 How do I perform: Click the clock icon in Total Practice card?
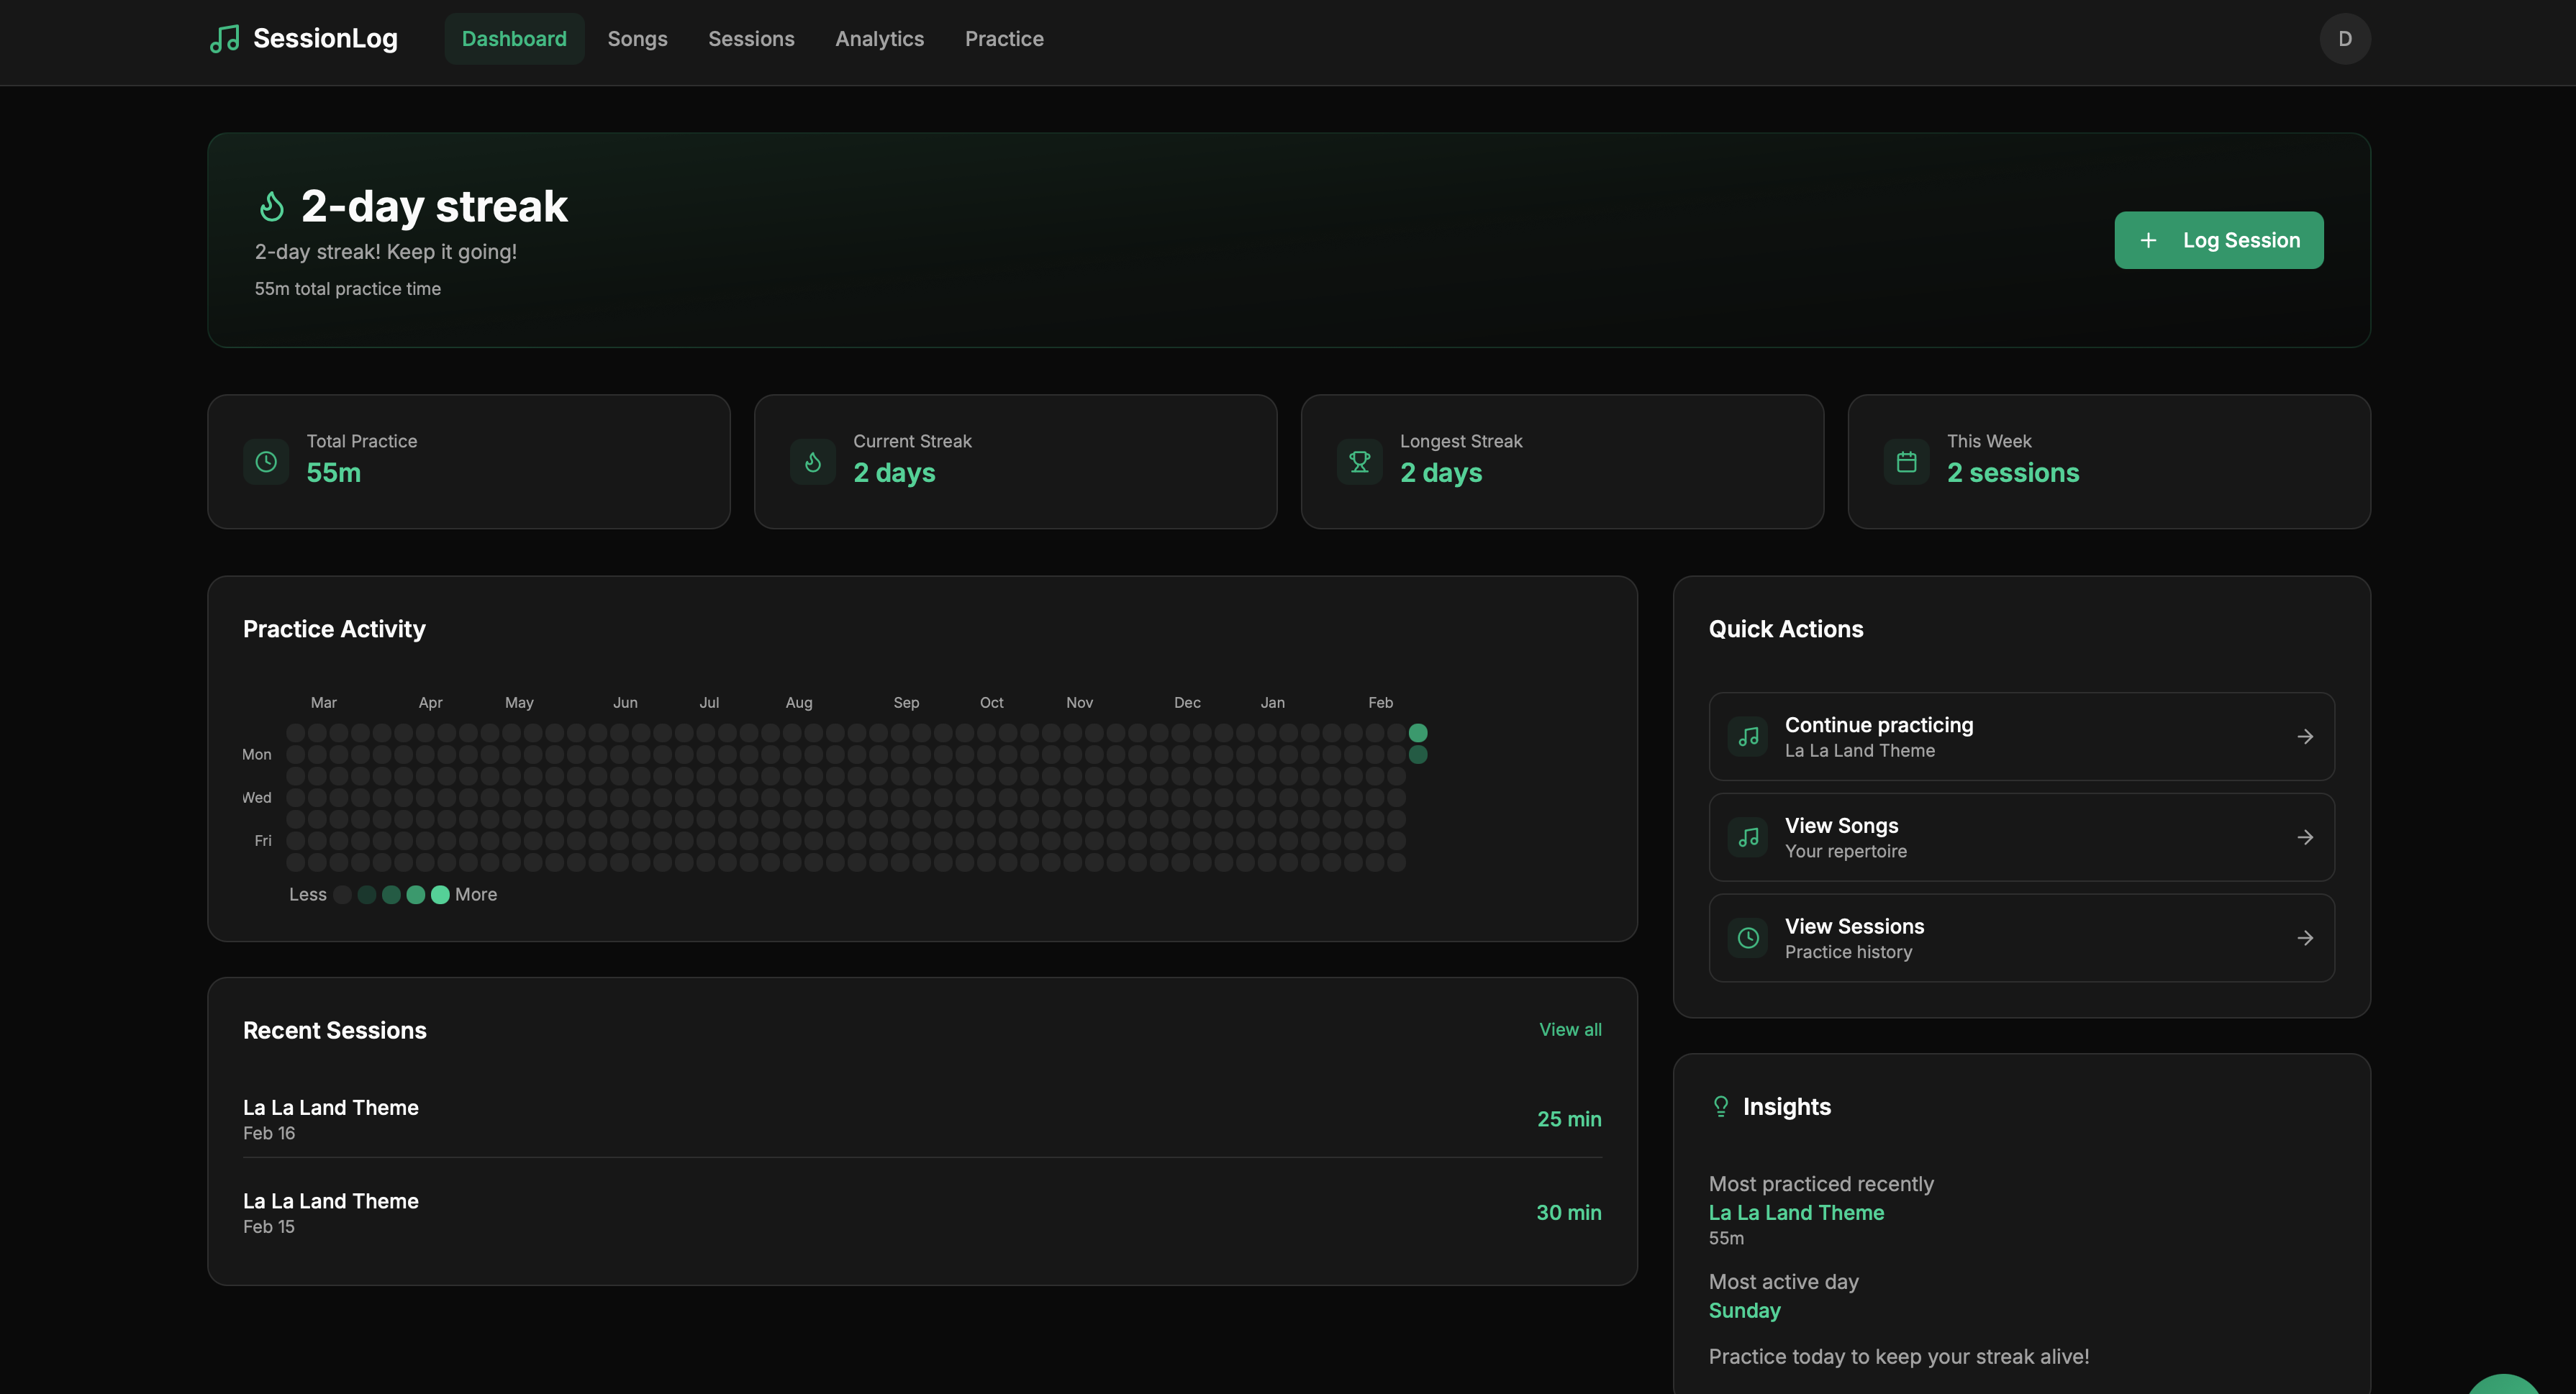[x=266, y=462]
